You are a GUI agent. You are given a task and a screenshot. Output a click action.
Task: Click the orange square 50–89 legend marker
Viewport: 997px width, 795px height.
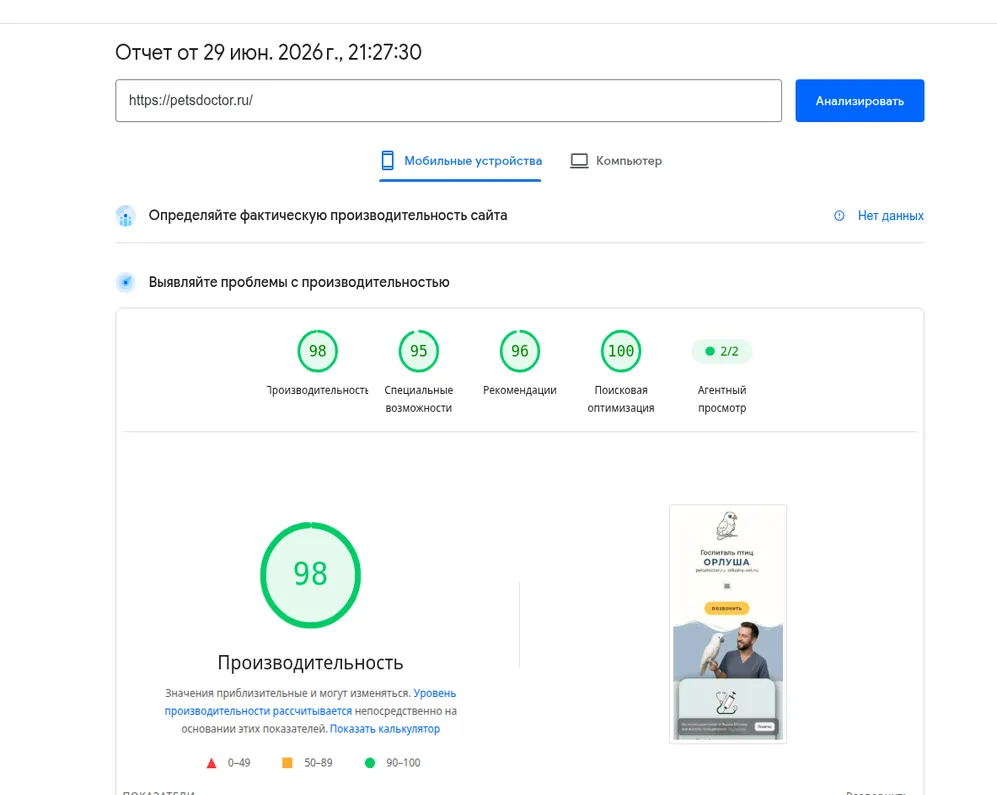pyautogui.click(x=287, y=763)
